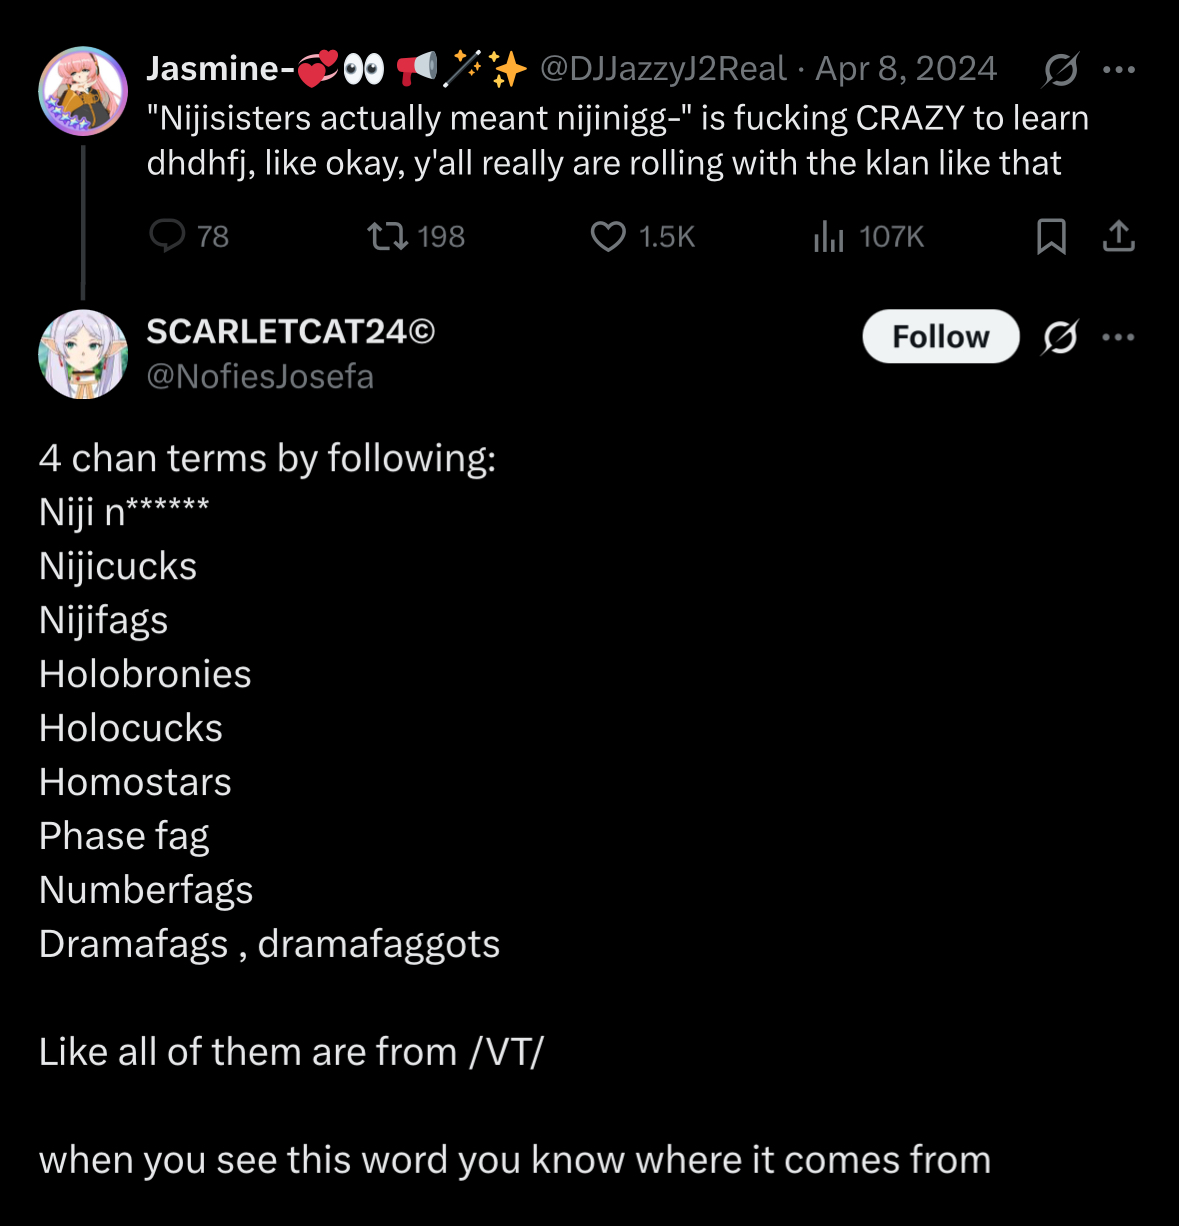This screenshot has width=1179, height=1226.
Task: Bookmark Jasmine's tweet
Action: (x=1051, y=236)
